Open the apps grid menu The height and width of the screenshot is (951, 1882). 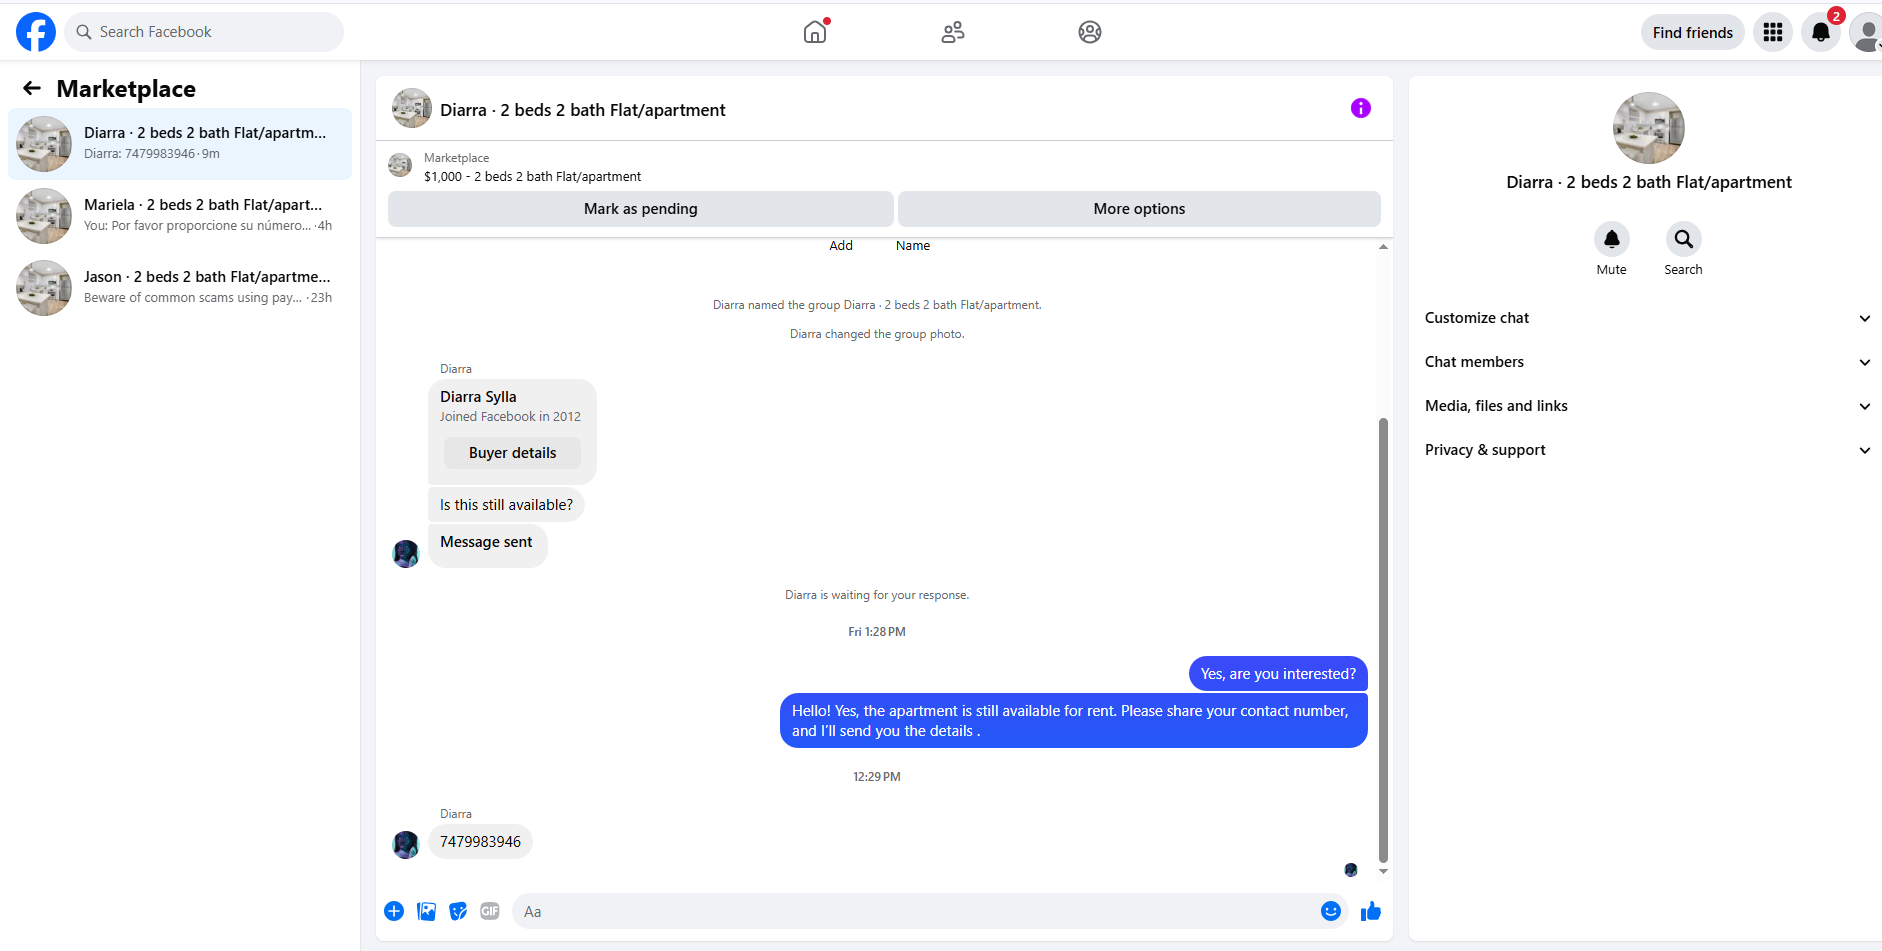coord(1773,32)
